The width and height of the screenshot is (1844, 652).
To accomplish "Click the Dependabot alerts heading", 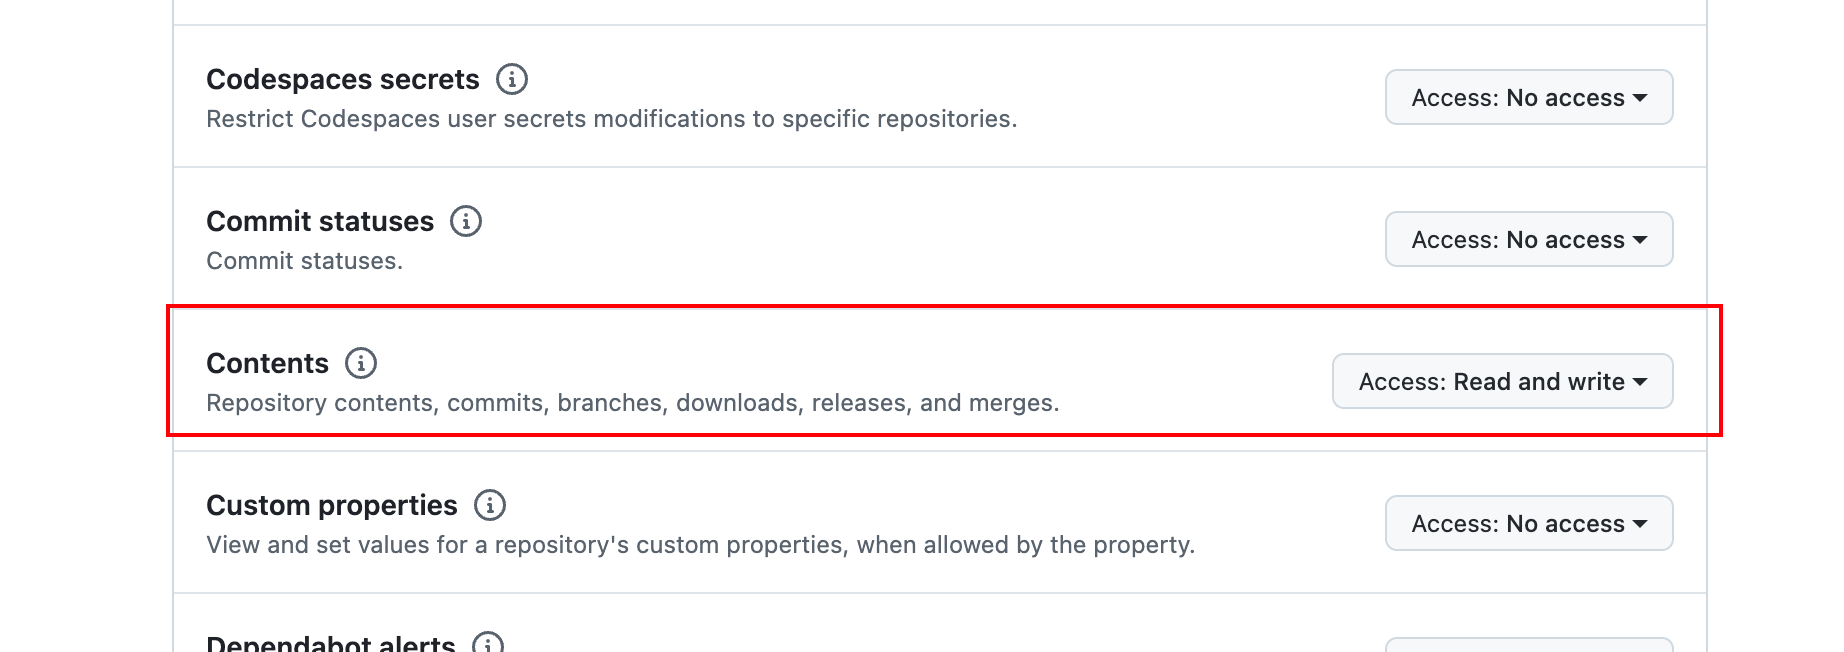I will 331,643.
